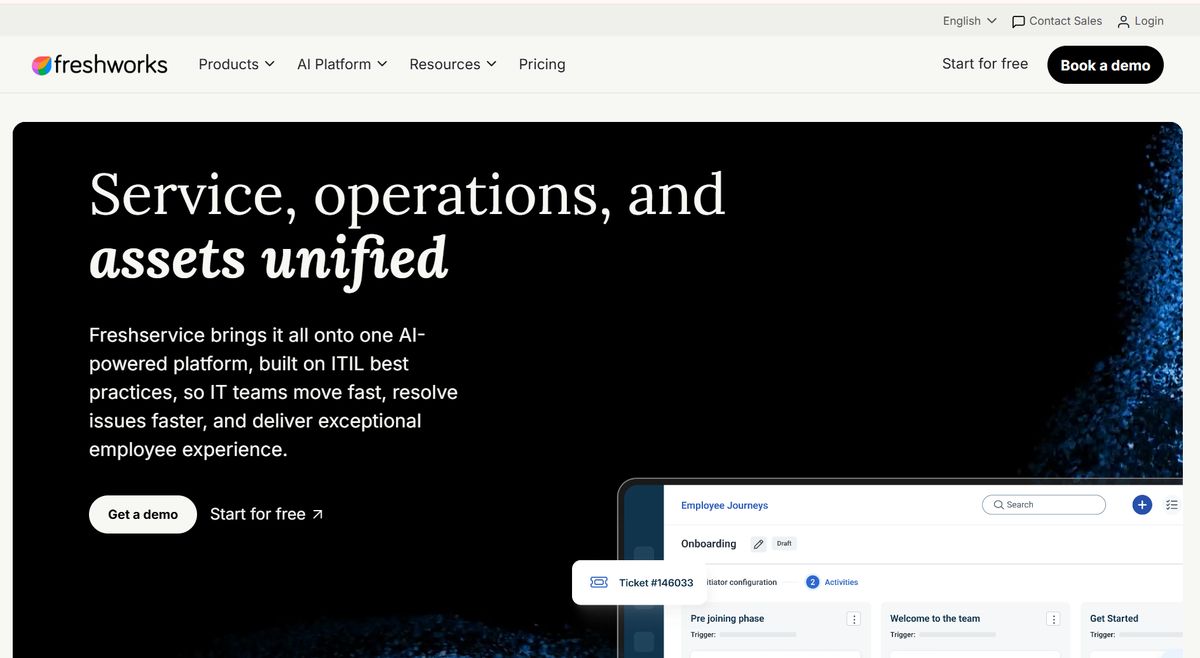Click the arrow icon after hero Start for free
The image size is (1200, 658).
[317, 514]
